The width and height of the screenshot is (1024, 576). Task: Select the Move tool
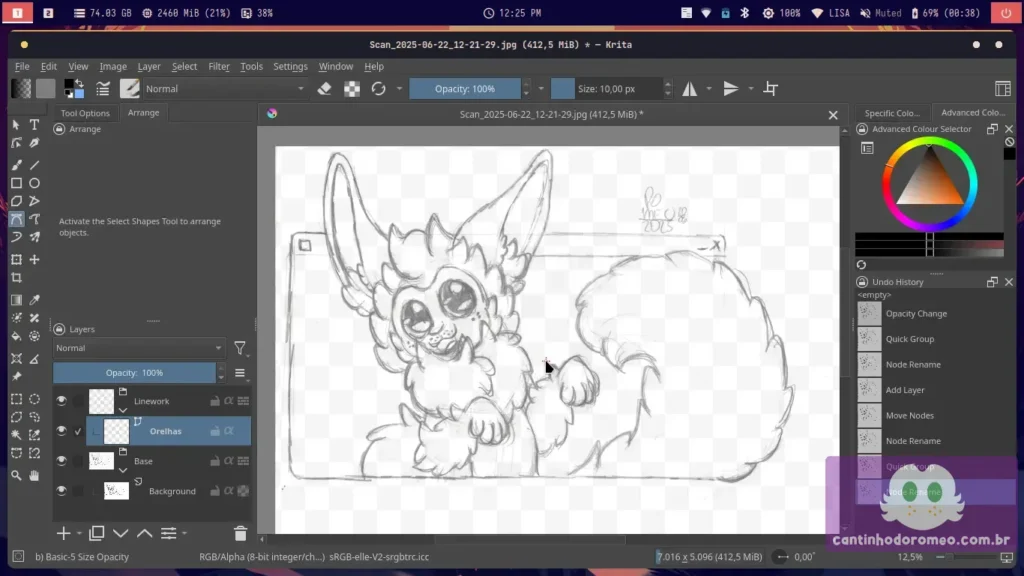point(35,260)
